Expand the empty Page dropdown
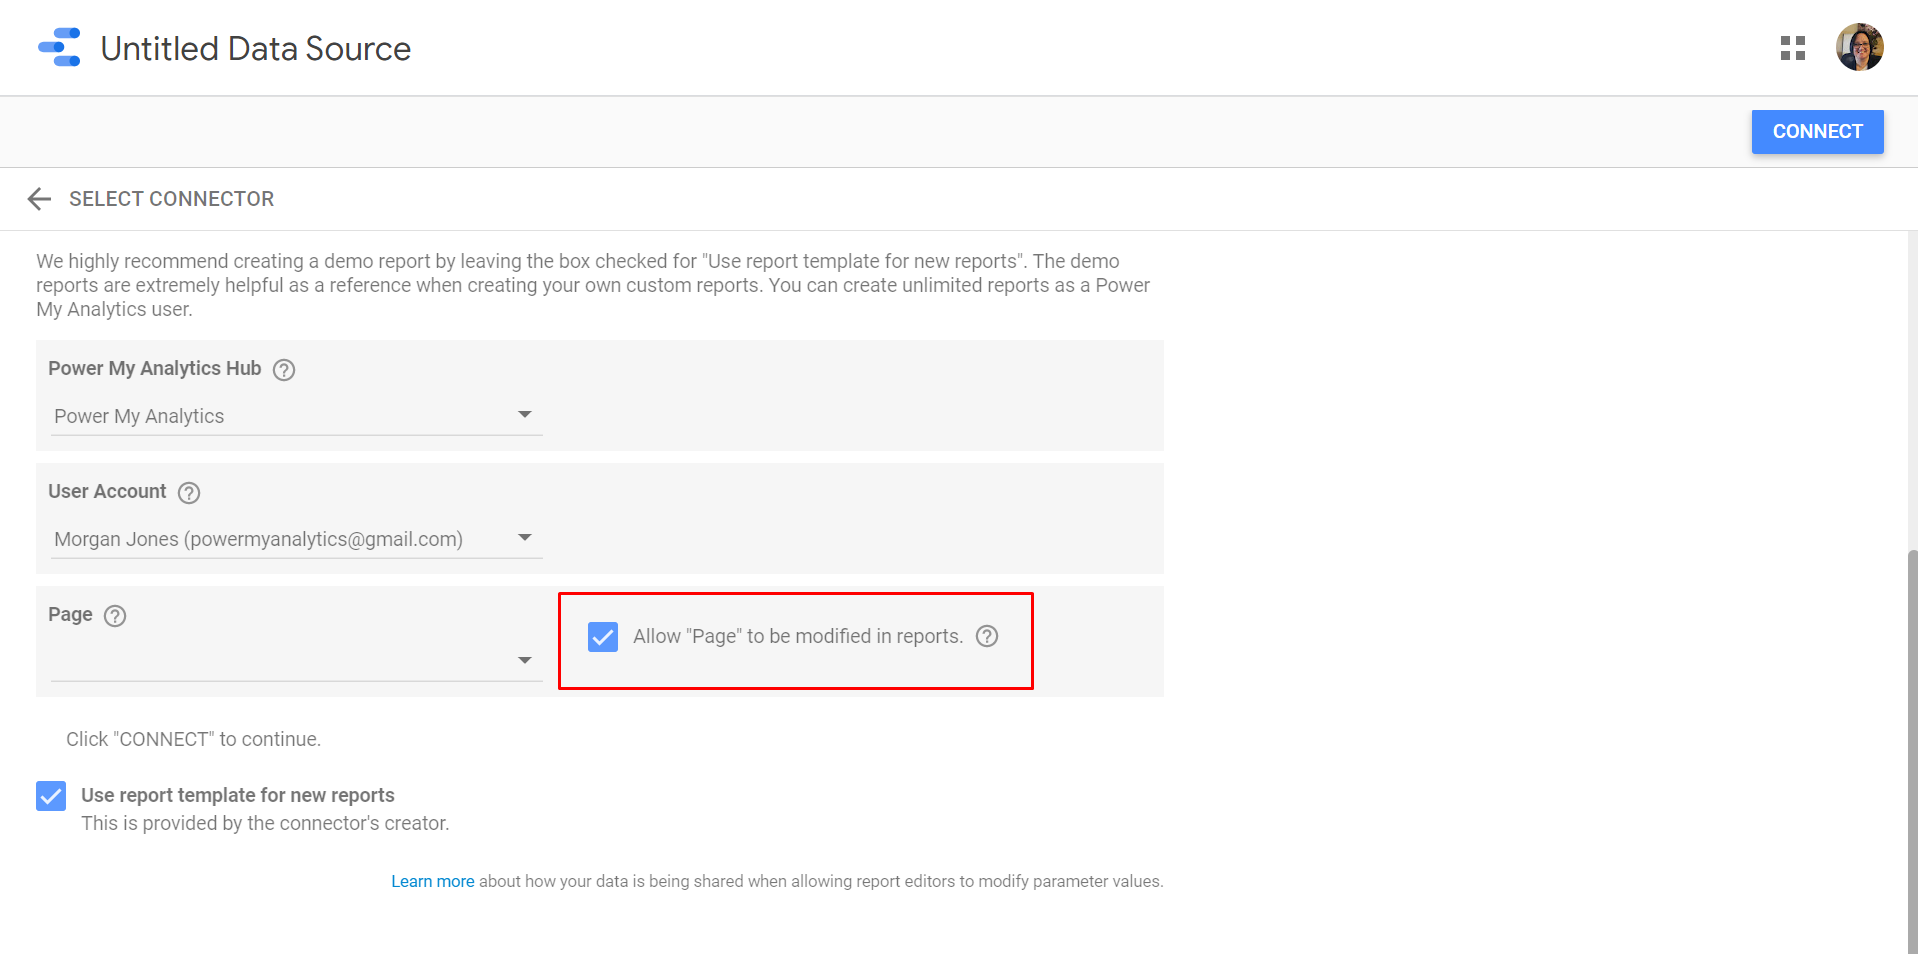The image size is (1918, 954). (296, 661)
